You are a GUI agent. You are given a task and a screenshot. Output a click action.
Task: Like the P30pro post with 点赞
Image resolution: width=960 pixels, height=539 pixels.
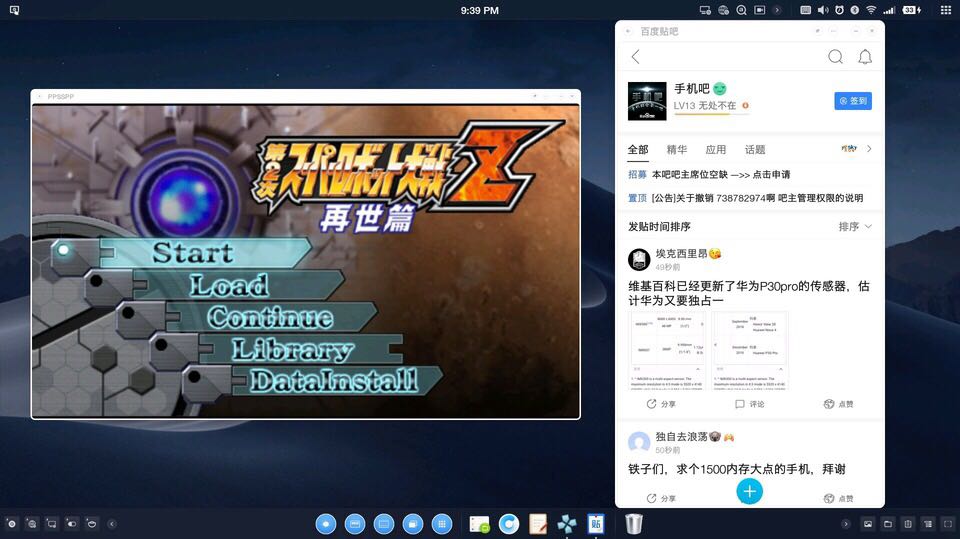(838, 404)
